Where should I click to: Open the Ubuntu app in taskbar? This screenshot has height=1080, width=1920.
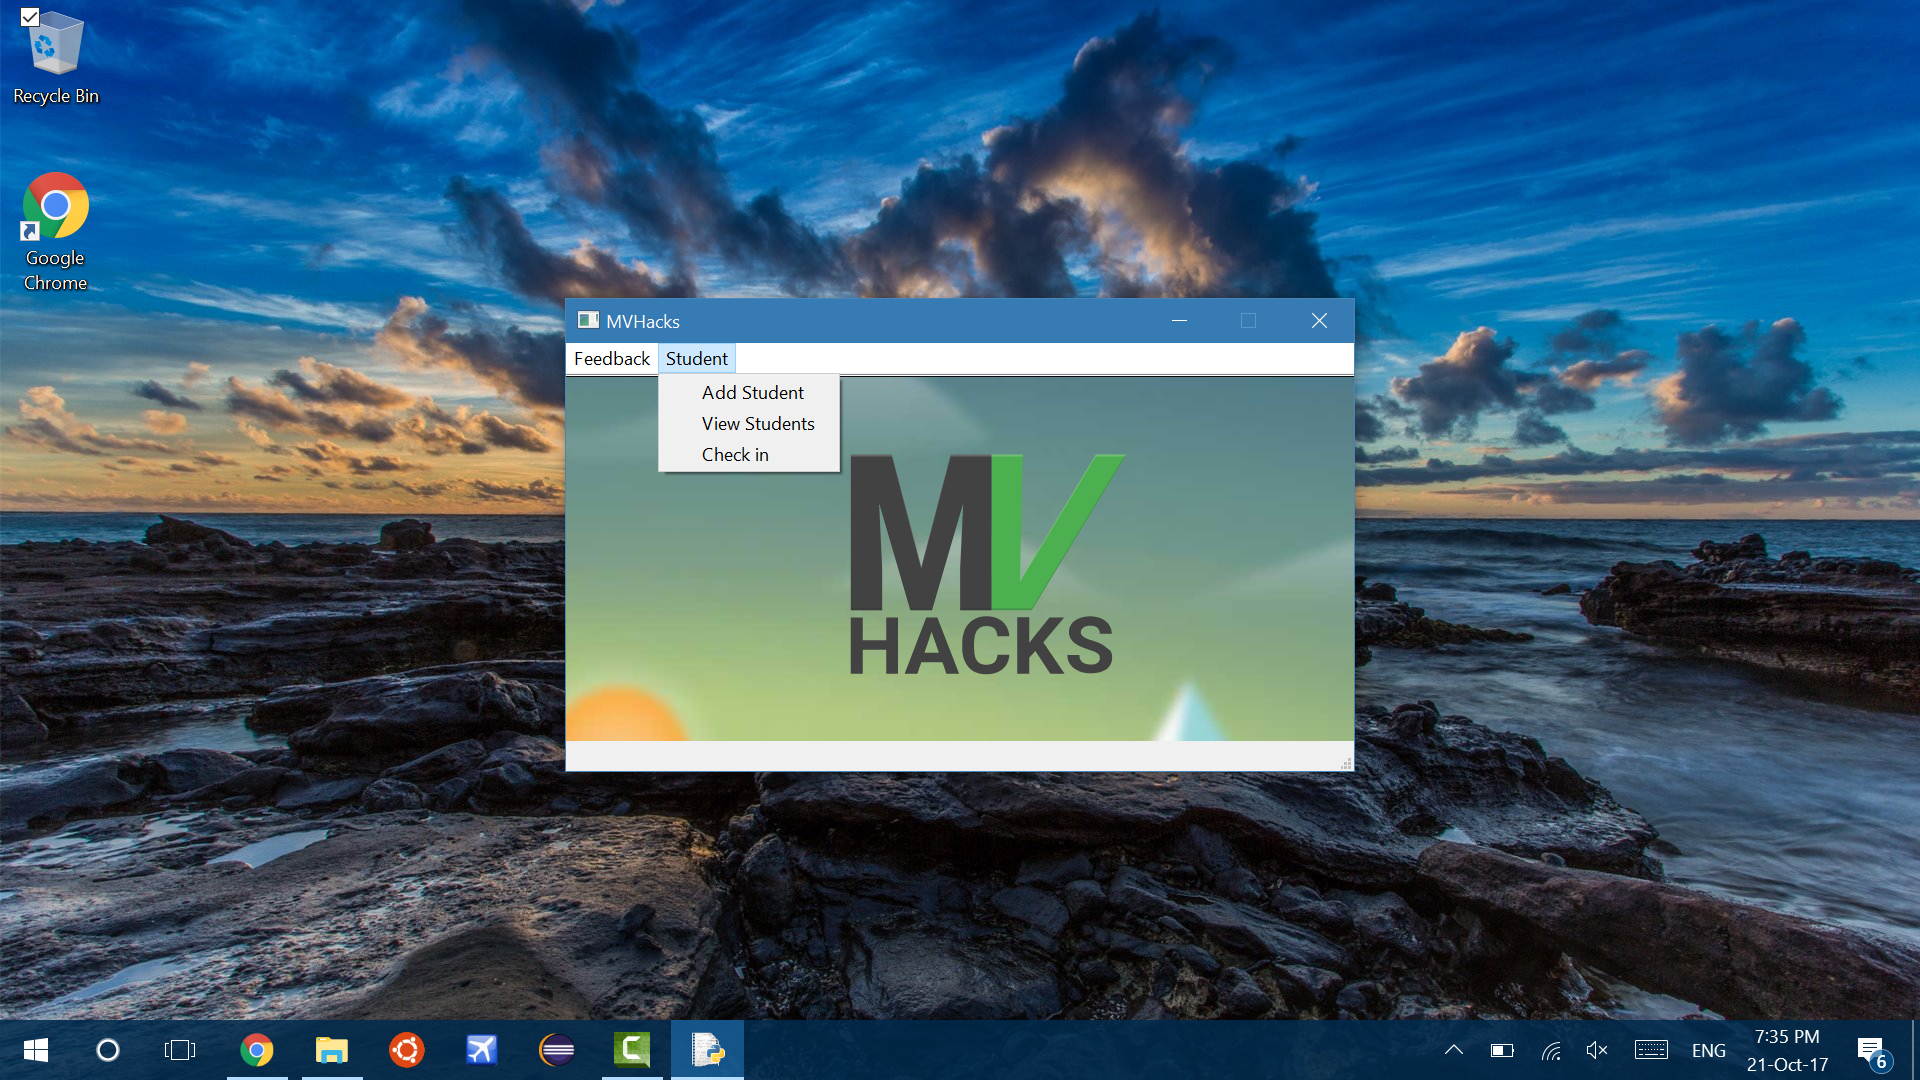pyautogui.click(x=407, y=1050)
